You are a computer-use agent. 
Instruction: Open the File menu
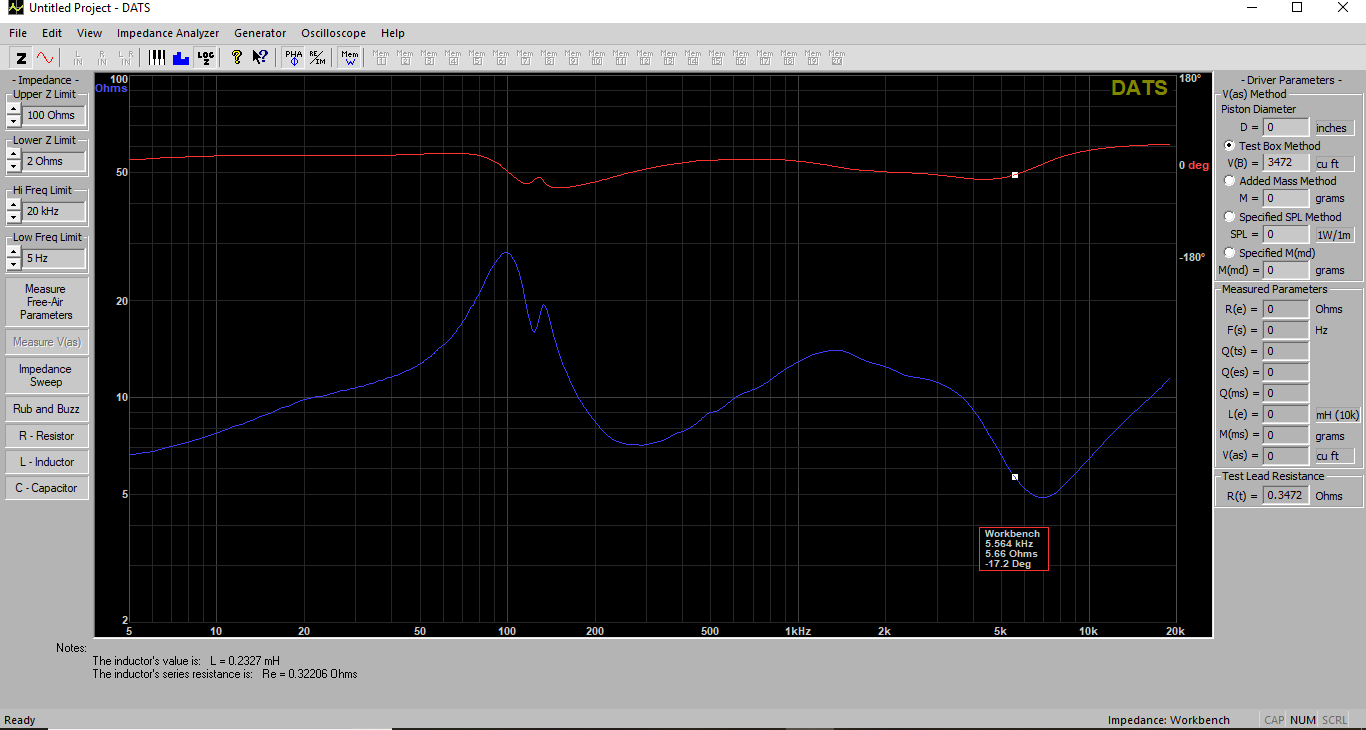18,33
